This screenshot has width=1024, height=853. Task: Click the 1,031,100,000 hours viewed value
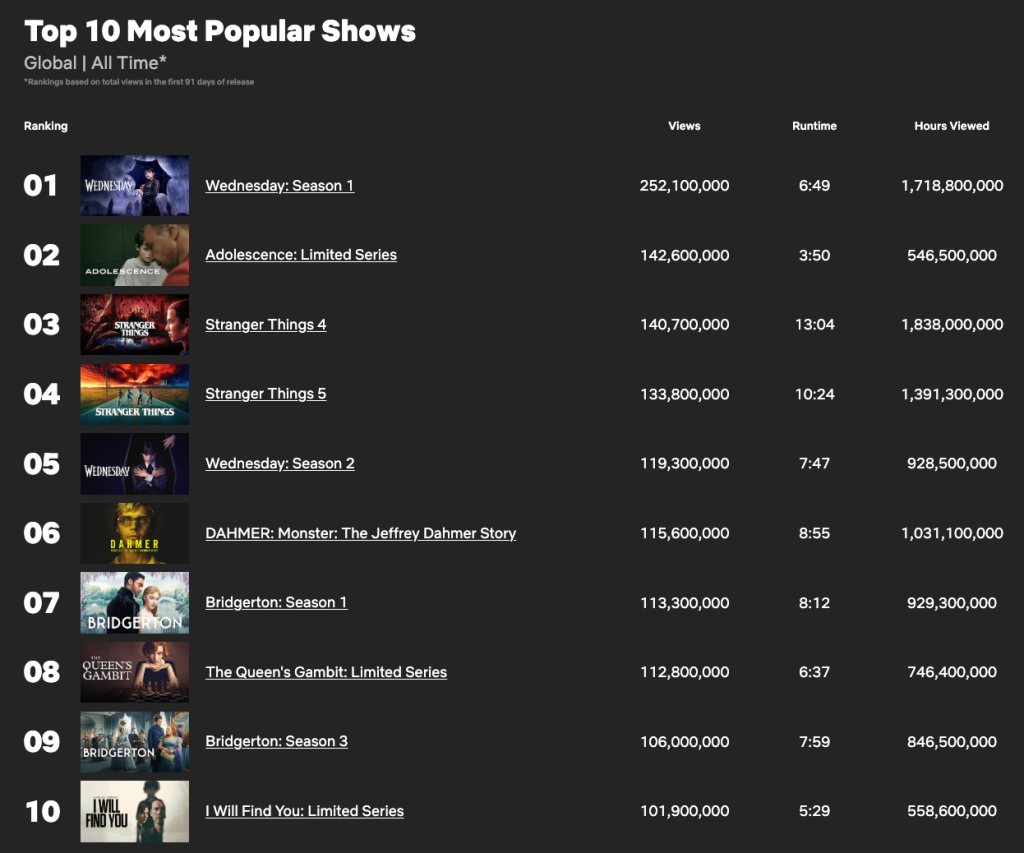click(952, 534)
